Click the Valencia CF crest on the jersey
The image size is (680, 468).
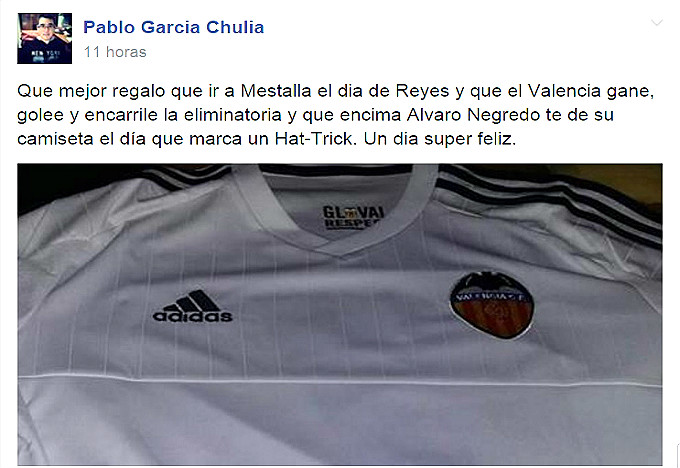[492, 305]
